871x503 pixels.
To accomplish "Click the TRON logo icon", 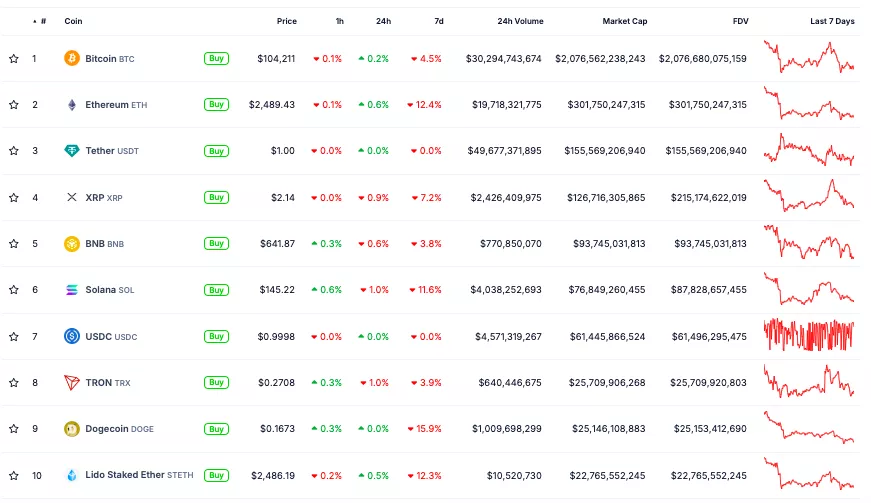I will pos(71,383).
